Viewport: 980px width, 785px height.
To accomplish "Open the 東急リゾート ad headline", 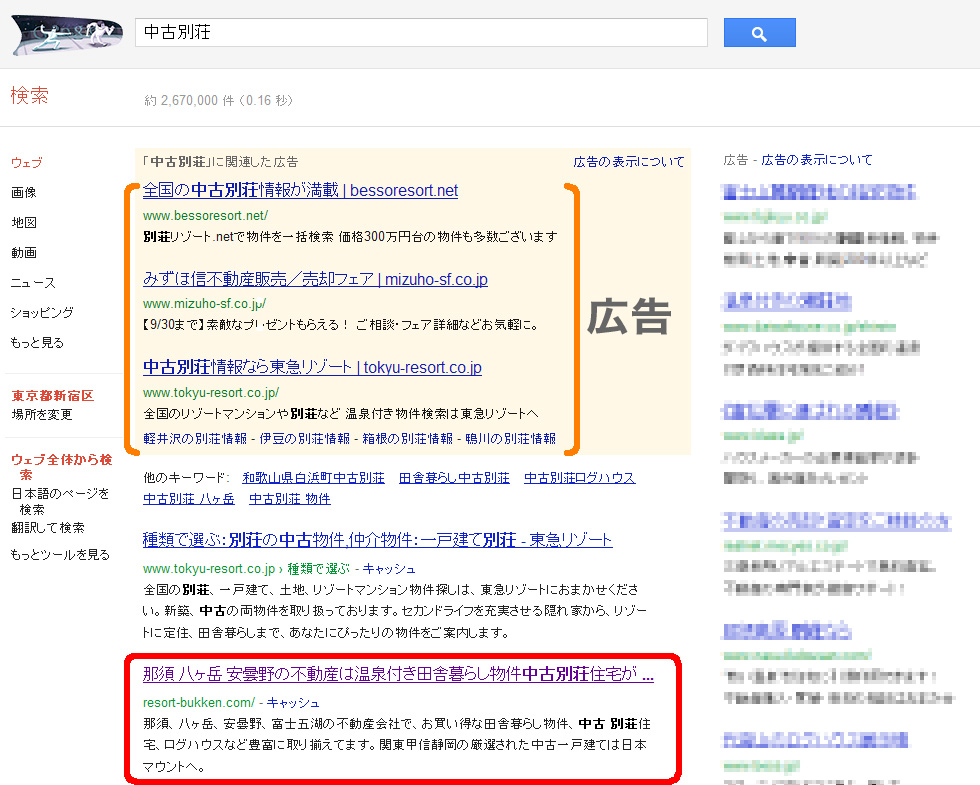I will (x=312, y=367).
